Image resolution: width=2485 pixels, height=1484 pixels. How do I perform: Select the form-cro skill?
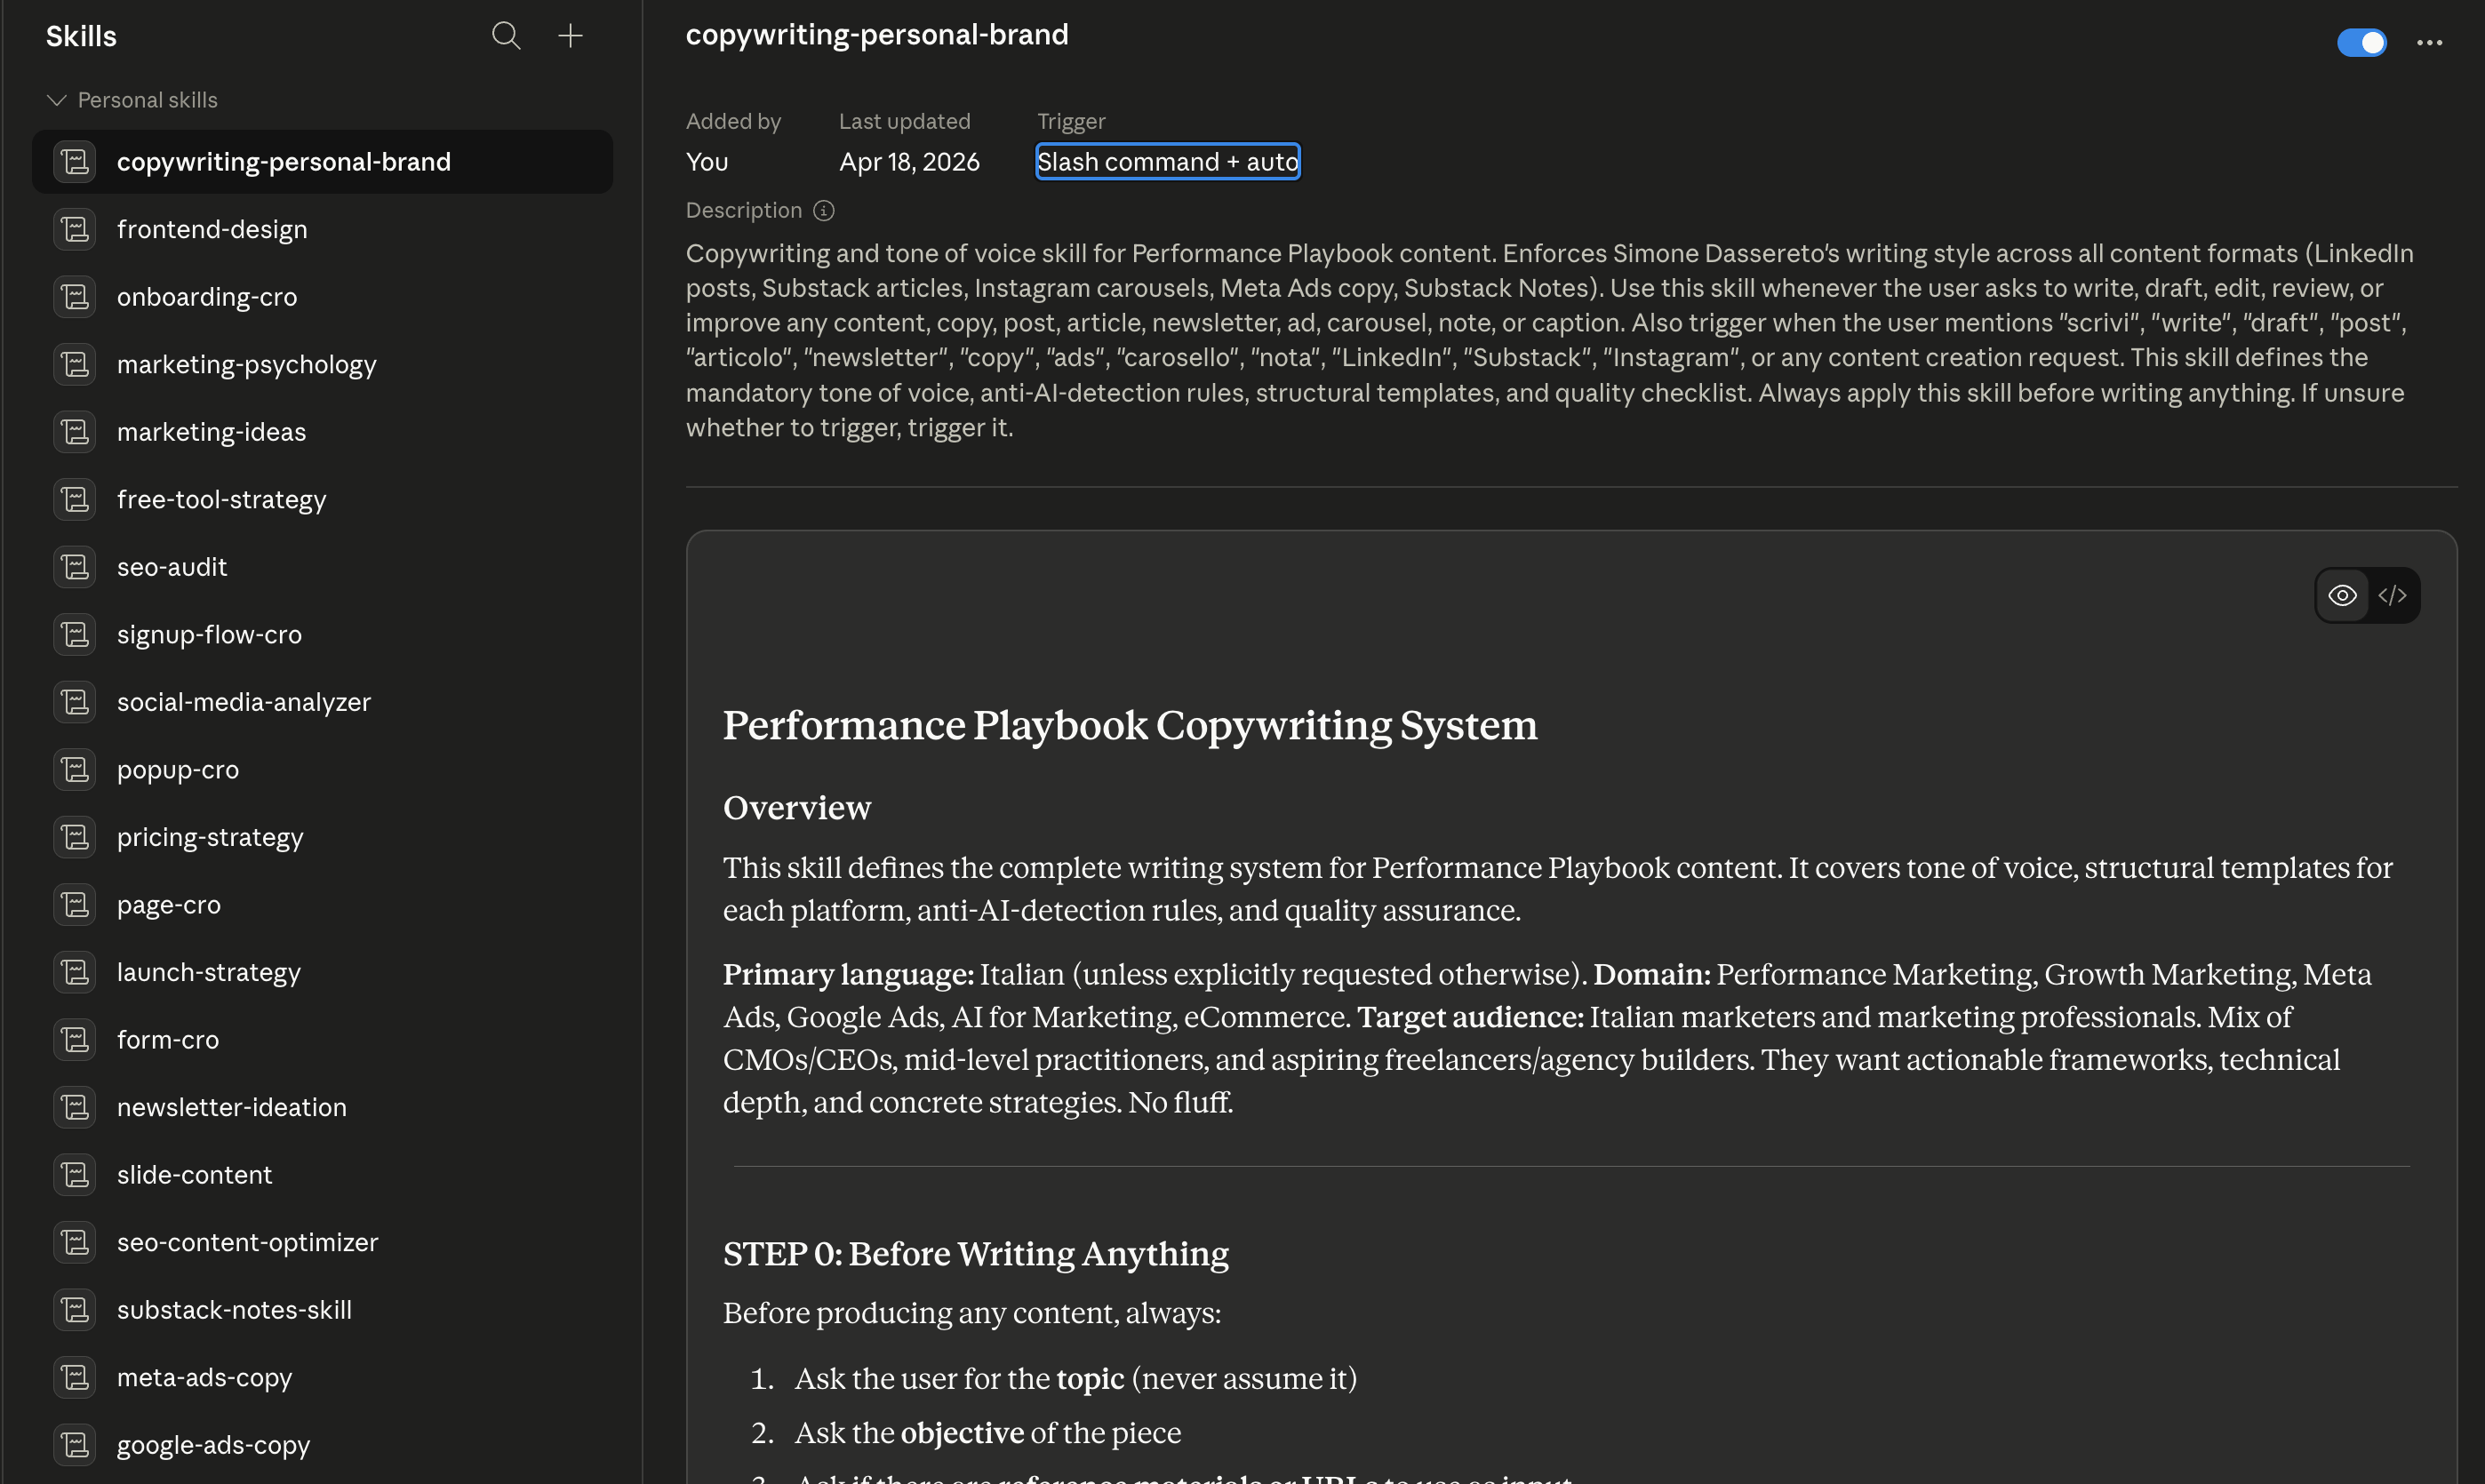click(x=322, y=1040)
